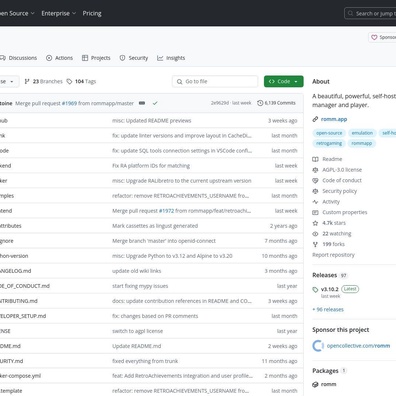Click the Security shield icon

coord(122,58)
